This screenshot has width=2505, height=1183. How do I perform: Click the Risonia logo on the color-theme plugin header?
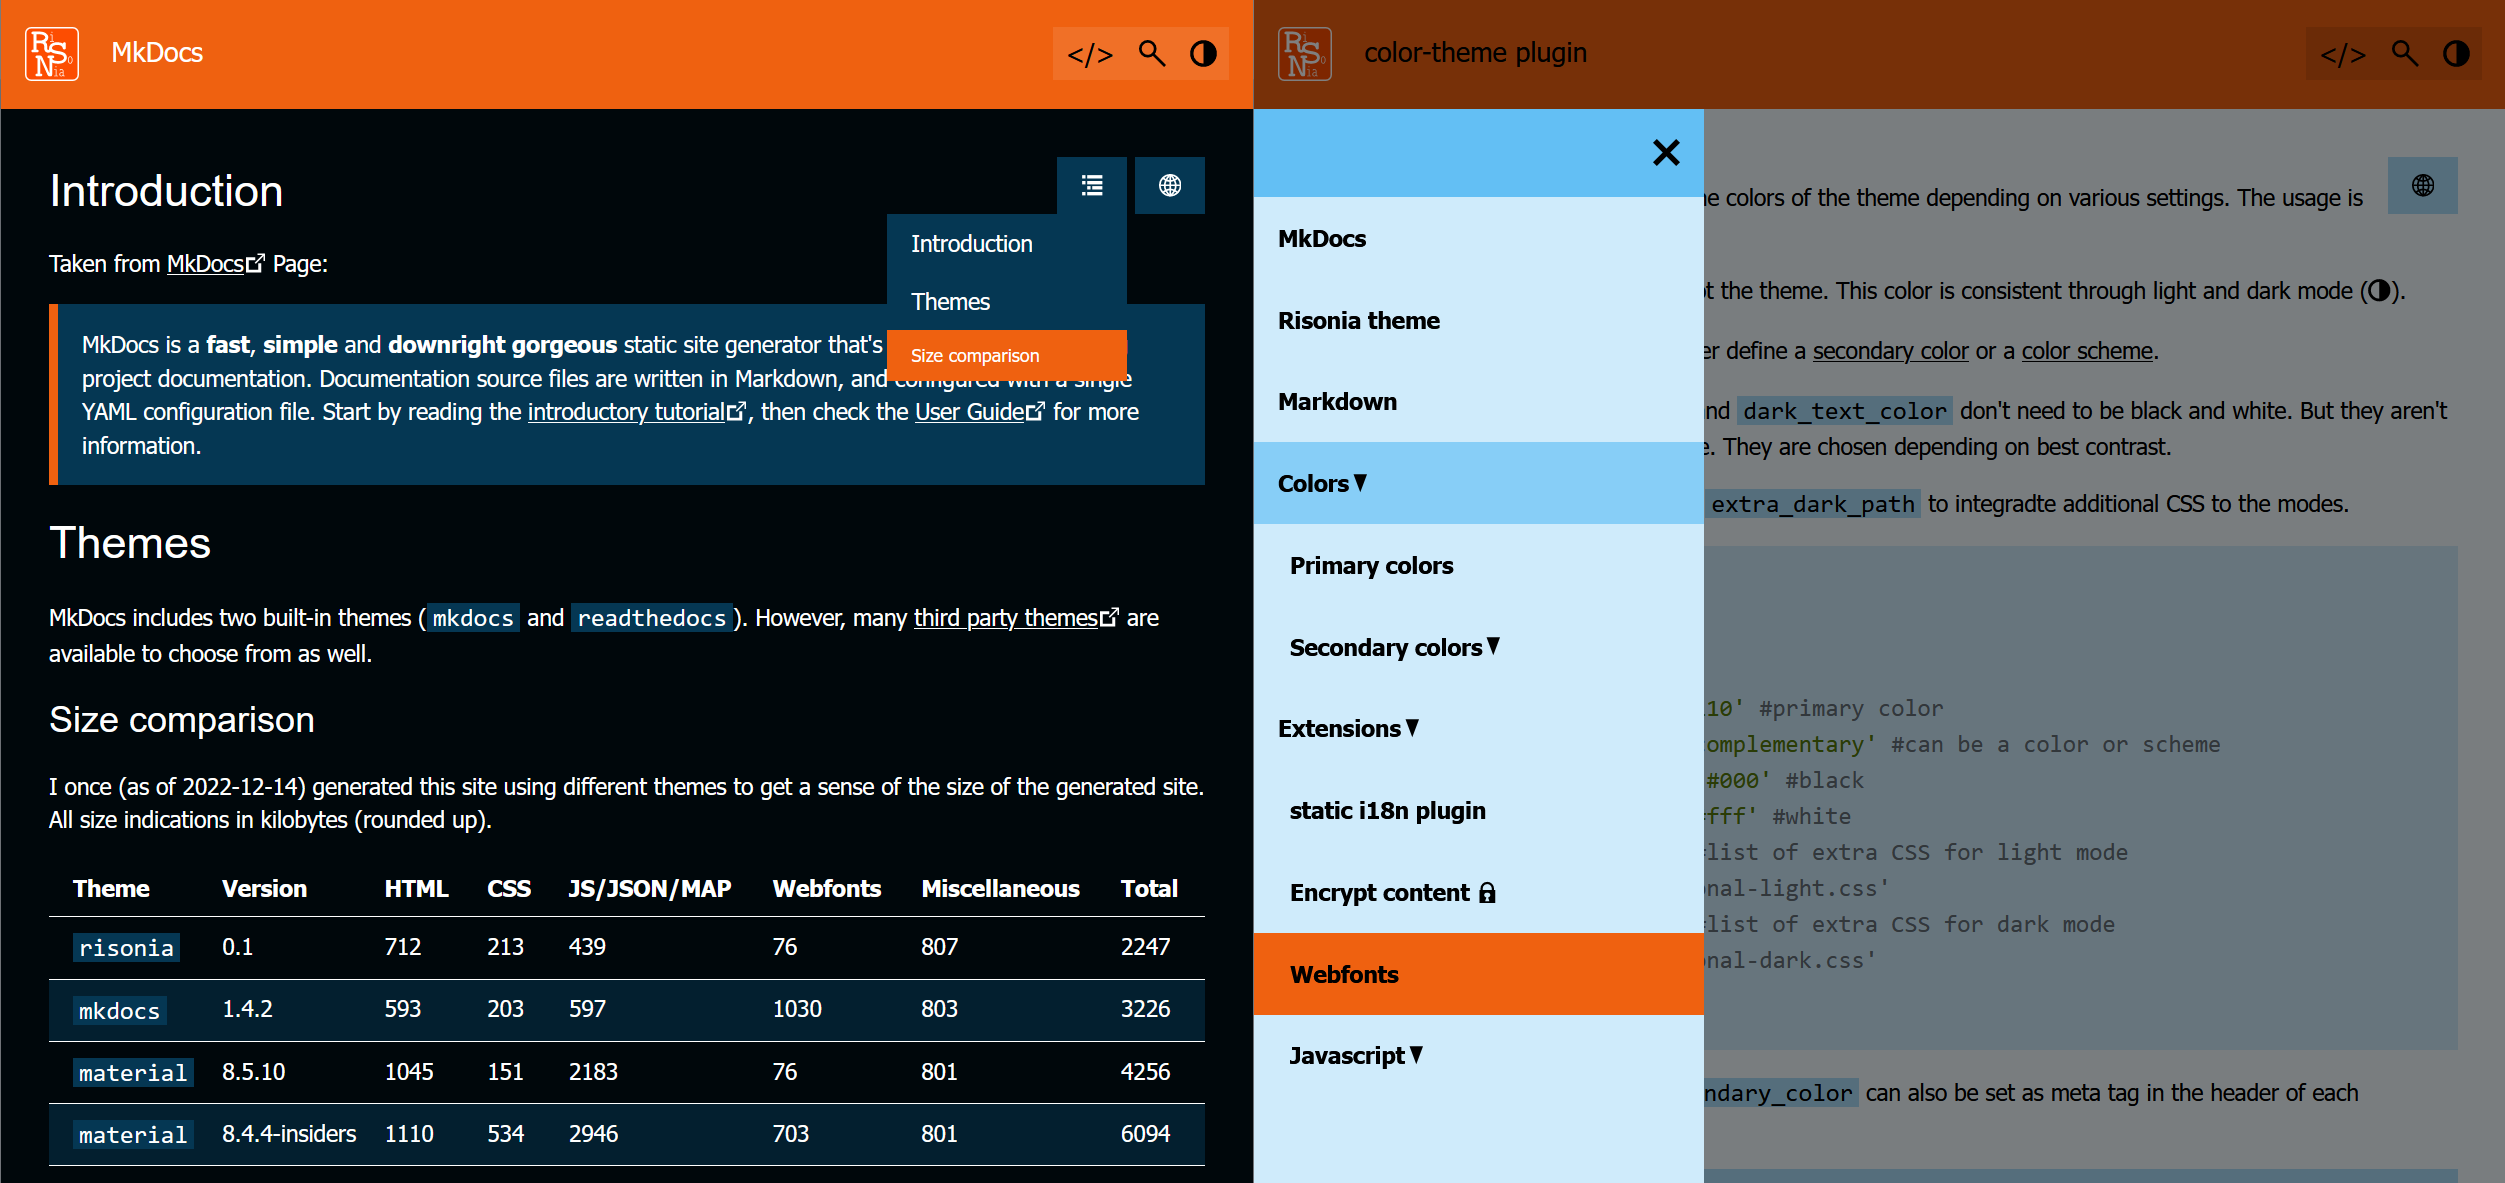pyautogui.click(x=1305, y=54)
